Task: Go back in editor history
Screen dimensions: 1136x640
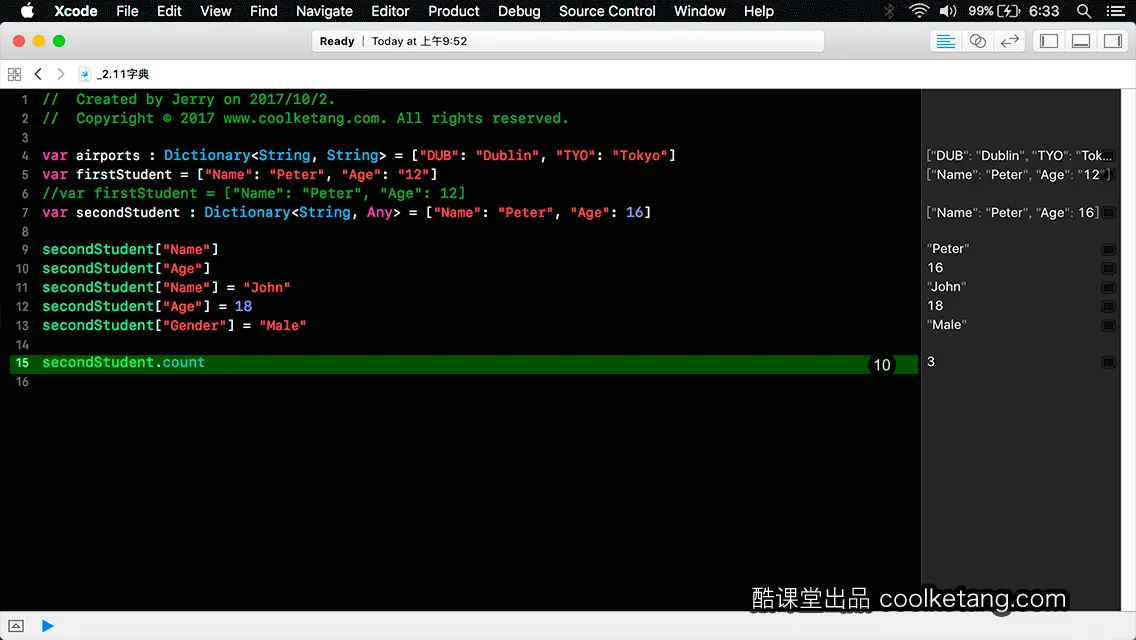Action: (x=38, y=74)
